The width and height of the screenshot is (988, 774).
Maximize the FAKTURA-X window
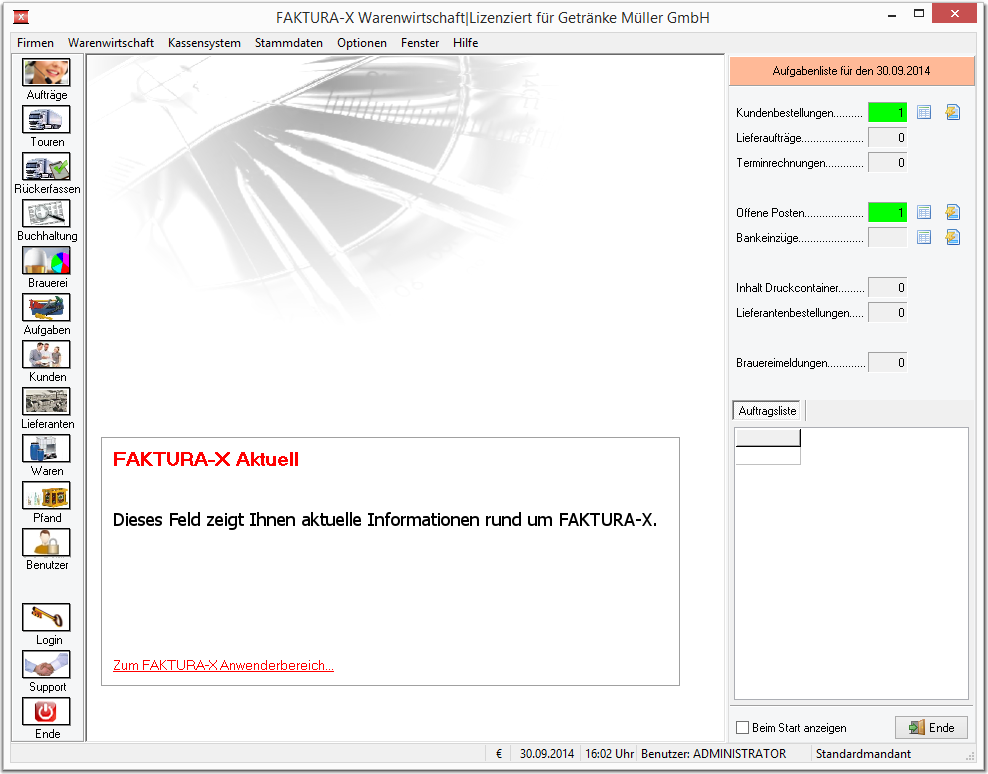pos(919,14)
